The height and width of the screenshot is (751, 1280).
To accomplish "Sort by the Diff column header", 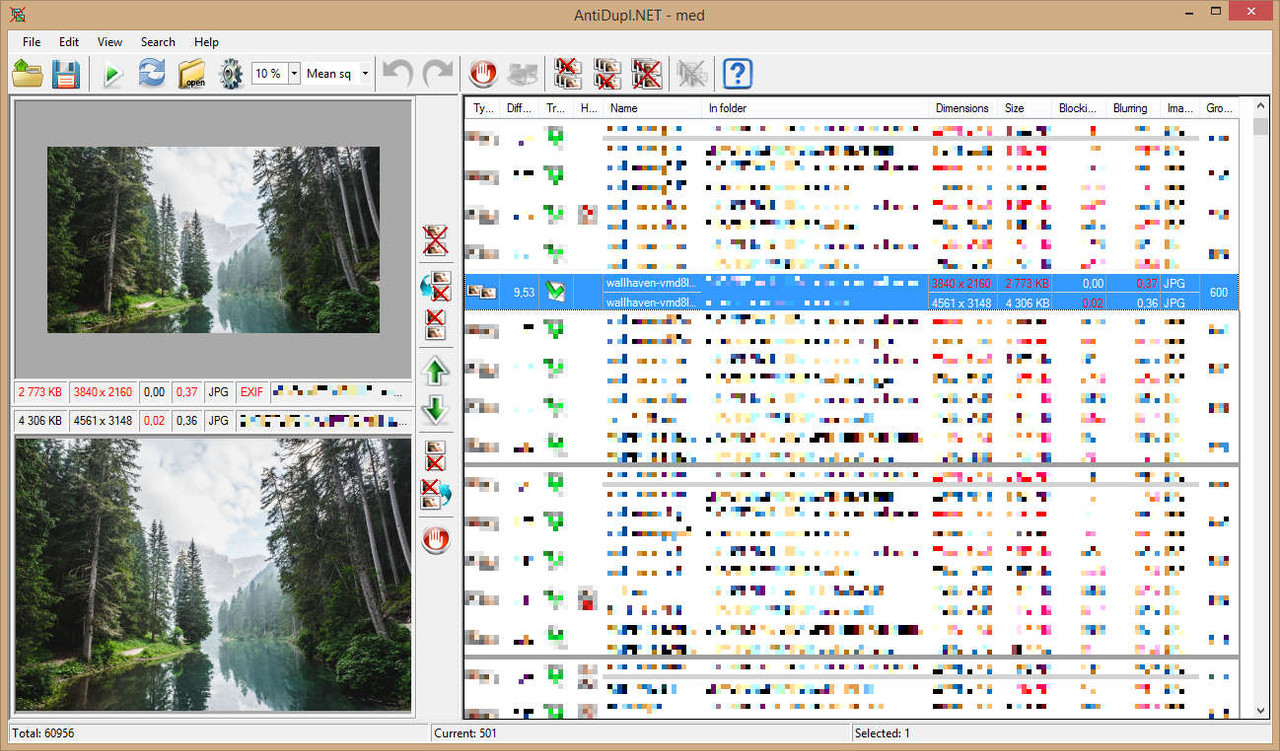I will [x=520, y=108].
